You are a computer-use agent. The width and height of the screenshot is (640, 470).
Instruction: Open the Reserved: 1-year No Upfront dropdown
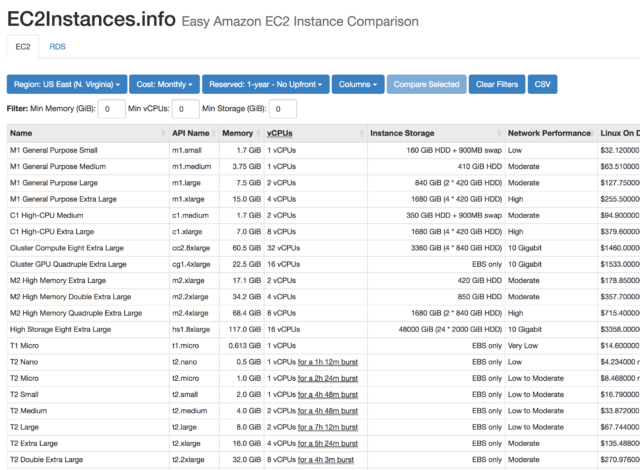point(264,84)
